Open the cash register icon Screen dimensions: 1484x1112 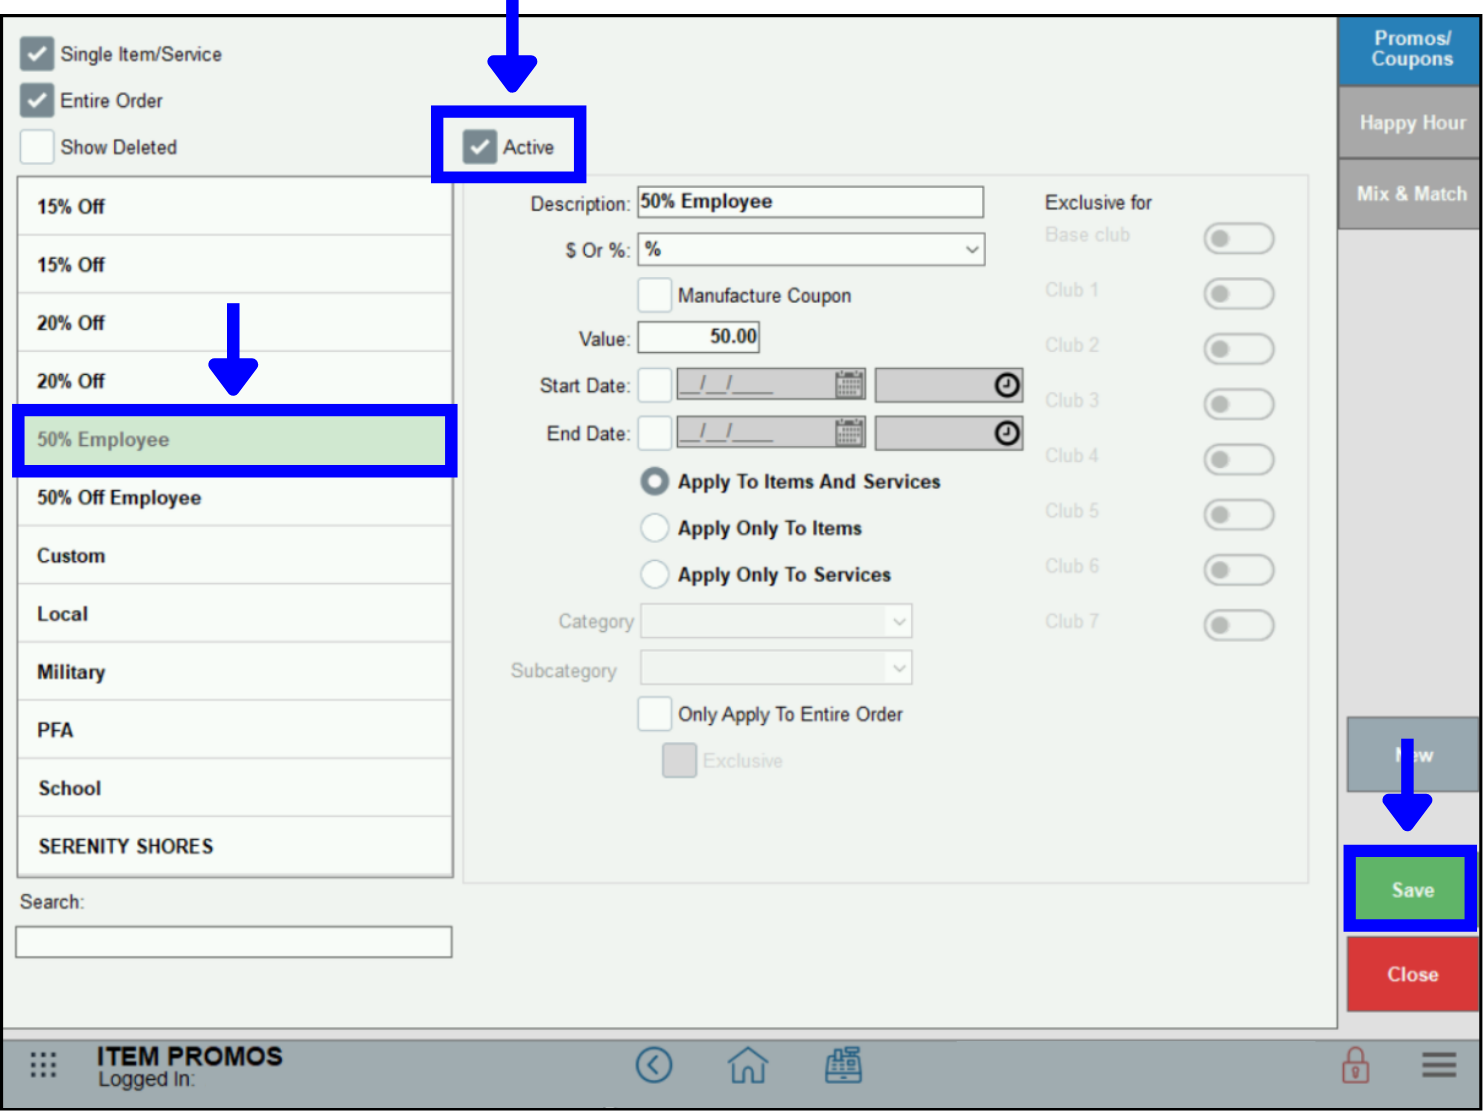click(843, 1065)
